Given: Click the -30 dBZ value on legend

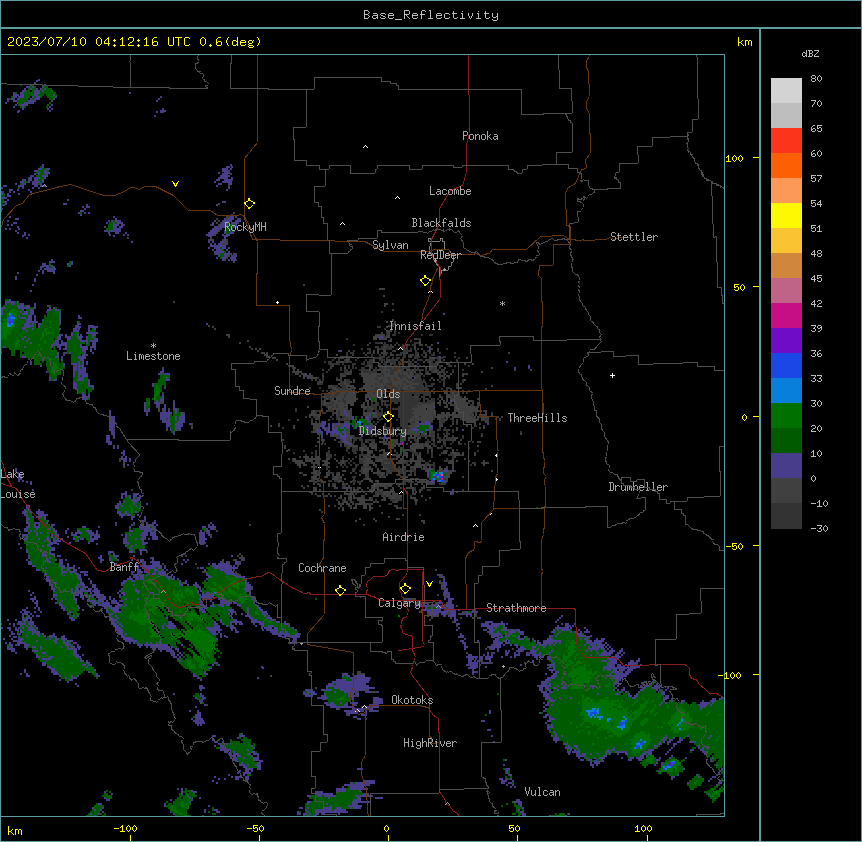Looking at the screenshot, I should pyautogui.click(x=819, y=528).
